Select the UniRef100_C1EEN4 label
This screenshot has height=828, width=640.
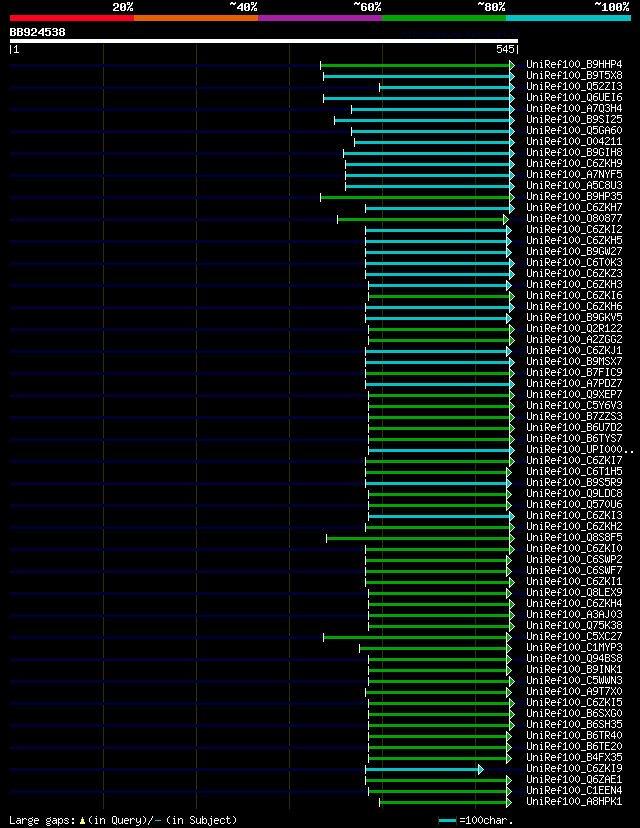[574, 791]
